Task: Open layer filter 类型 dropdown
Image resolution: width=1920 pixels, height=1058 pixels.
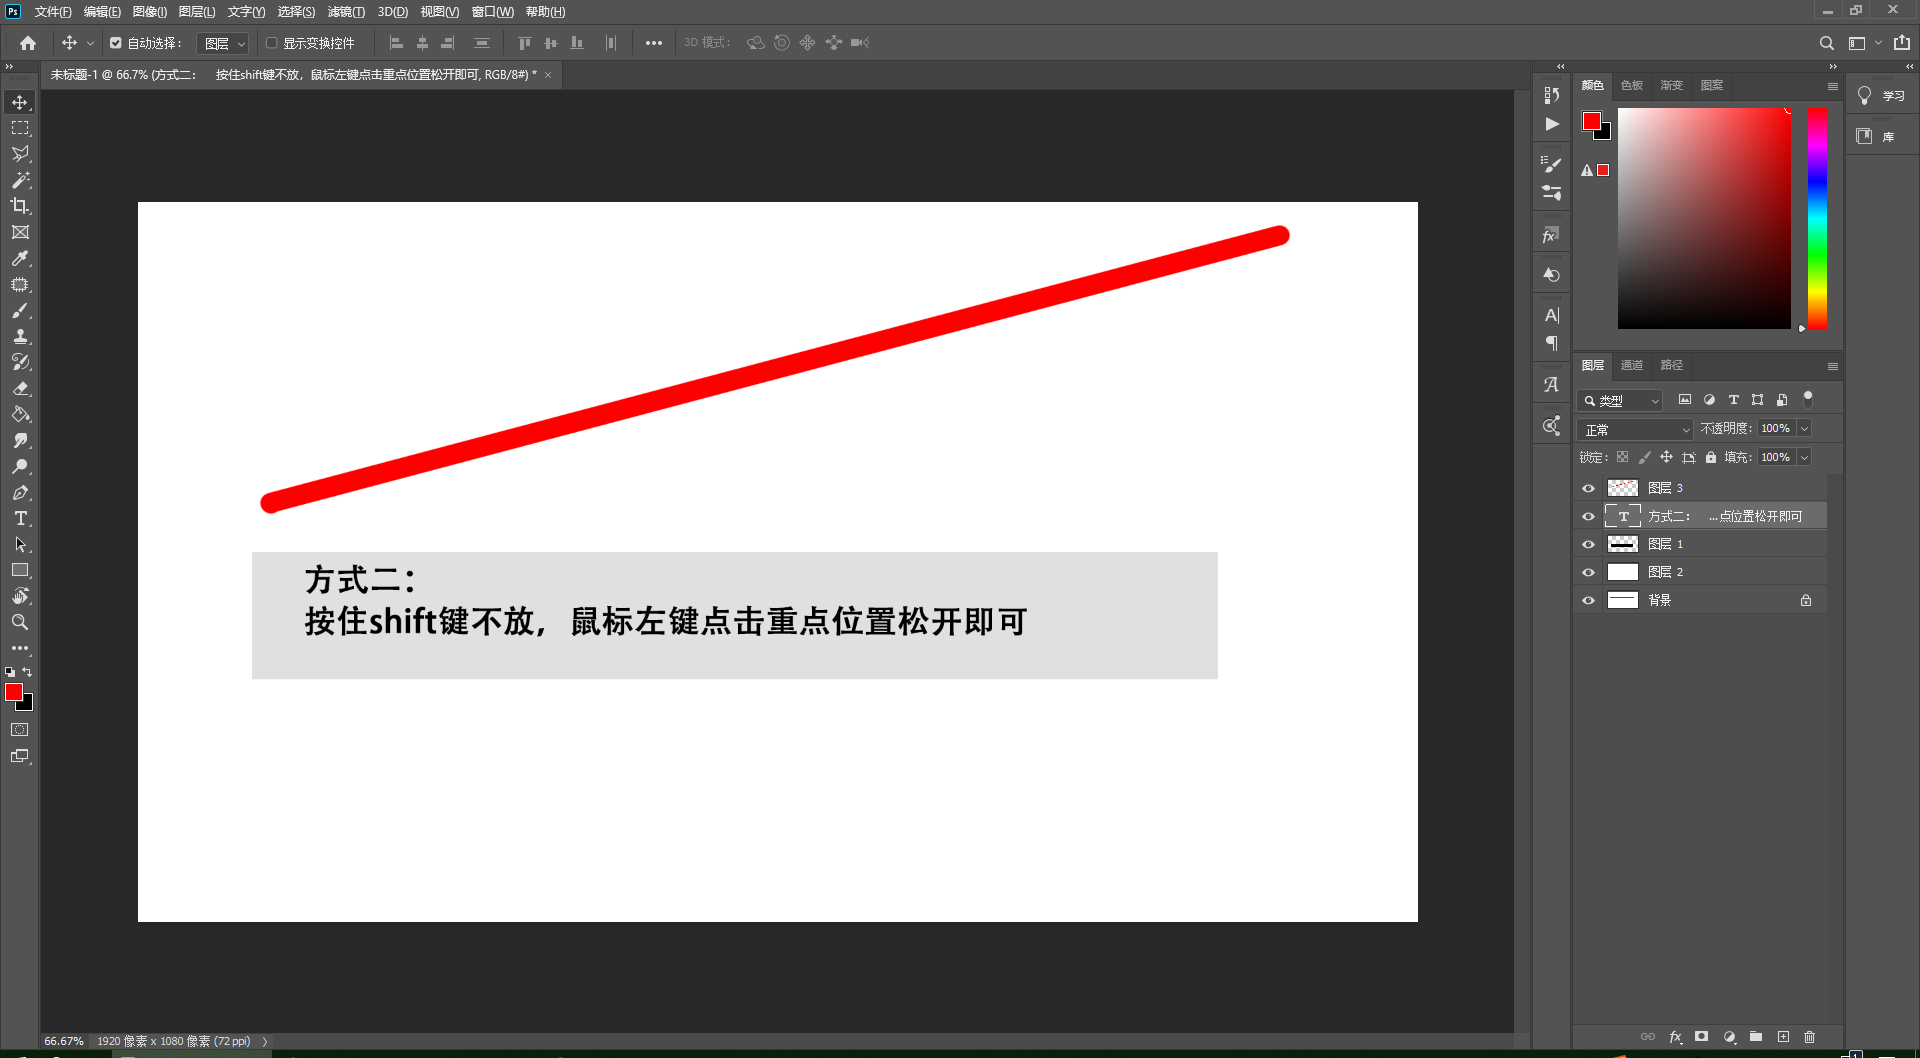Action: 1620,400
